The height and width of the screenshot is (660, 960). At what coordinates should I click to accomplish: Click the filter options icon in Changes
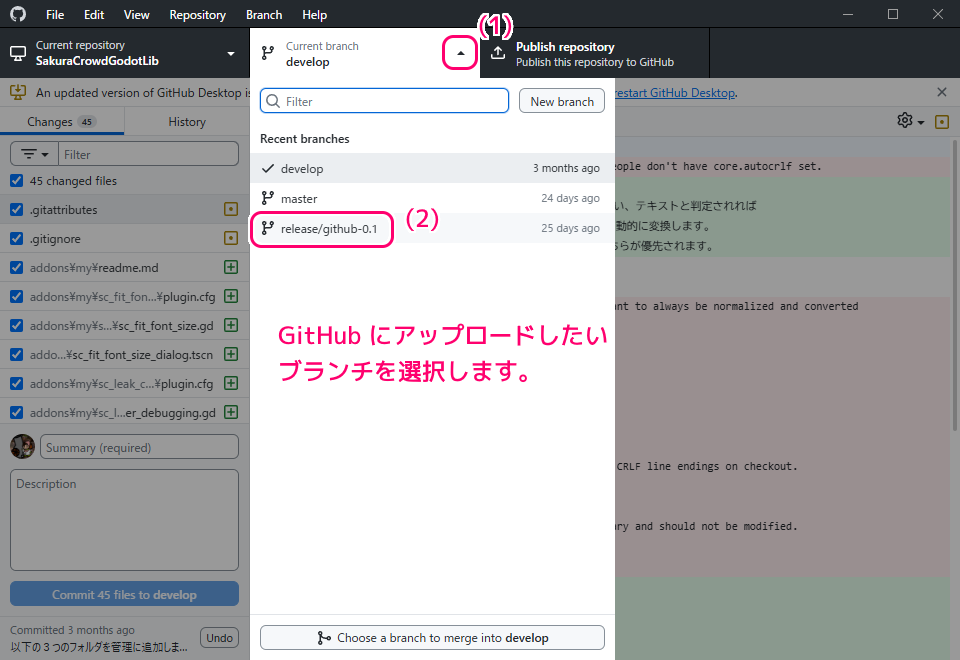pyautogui.click(x=34, y=154)
